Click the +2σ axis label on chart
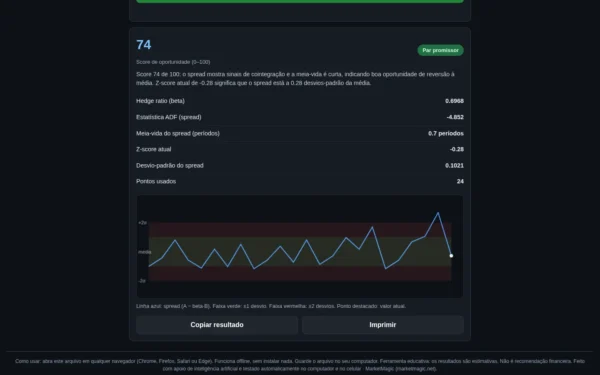600x375 pixels. (x=142, y=223)
